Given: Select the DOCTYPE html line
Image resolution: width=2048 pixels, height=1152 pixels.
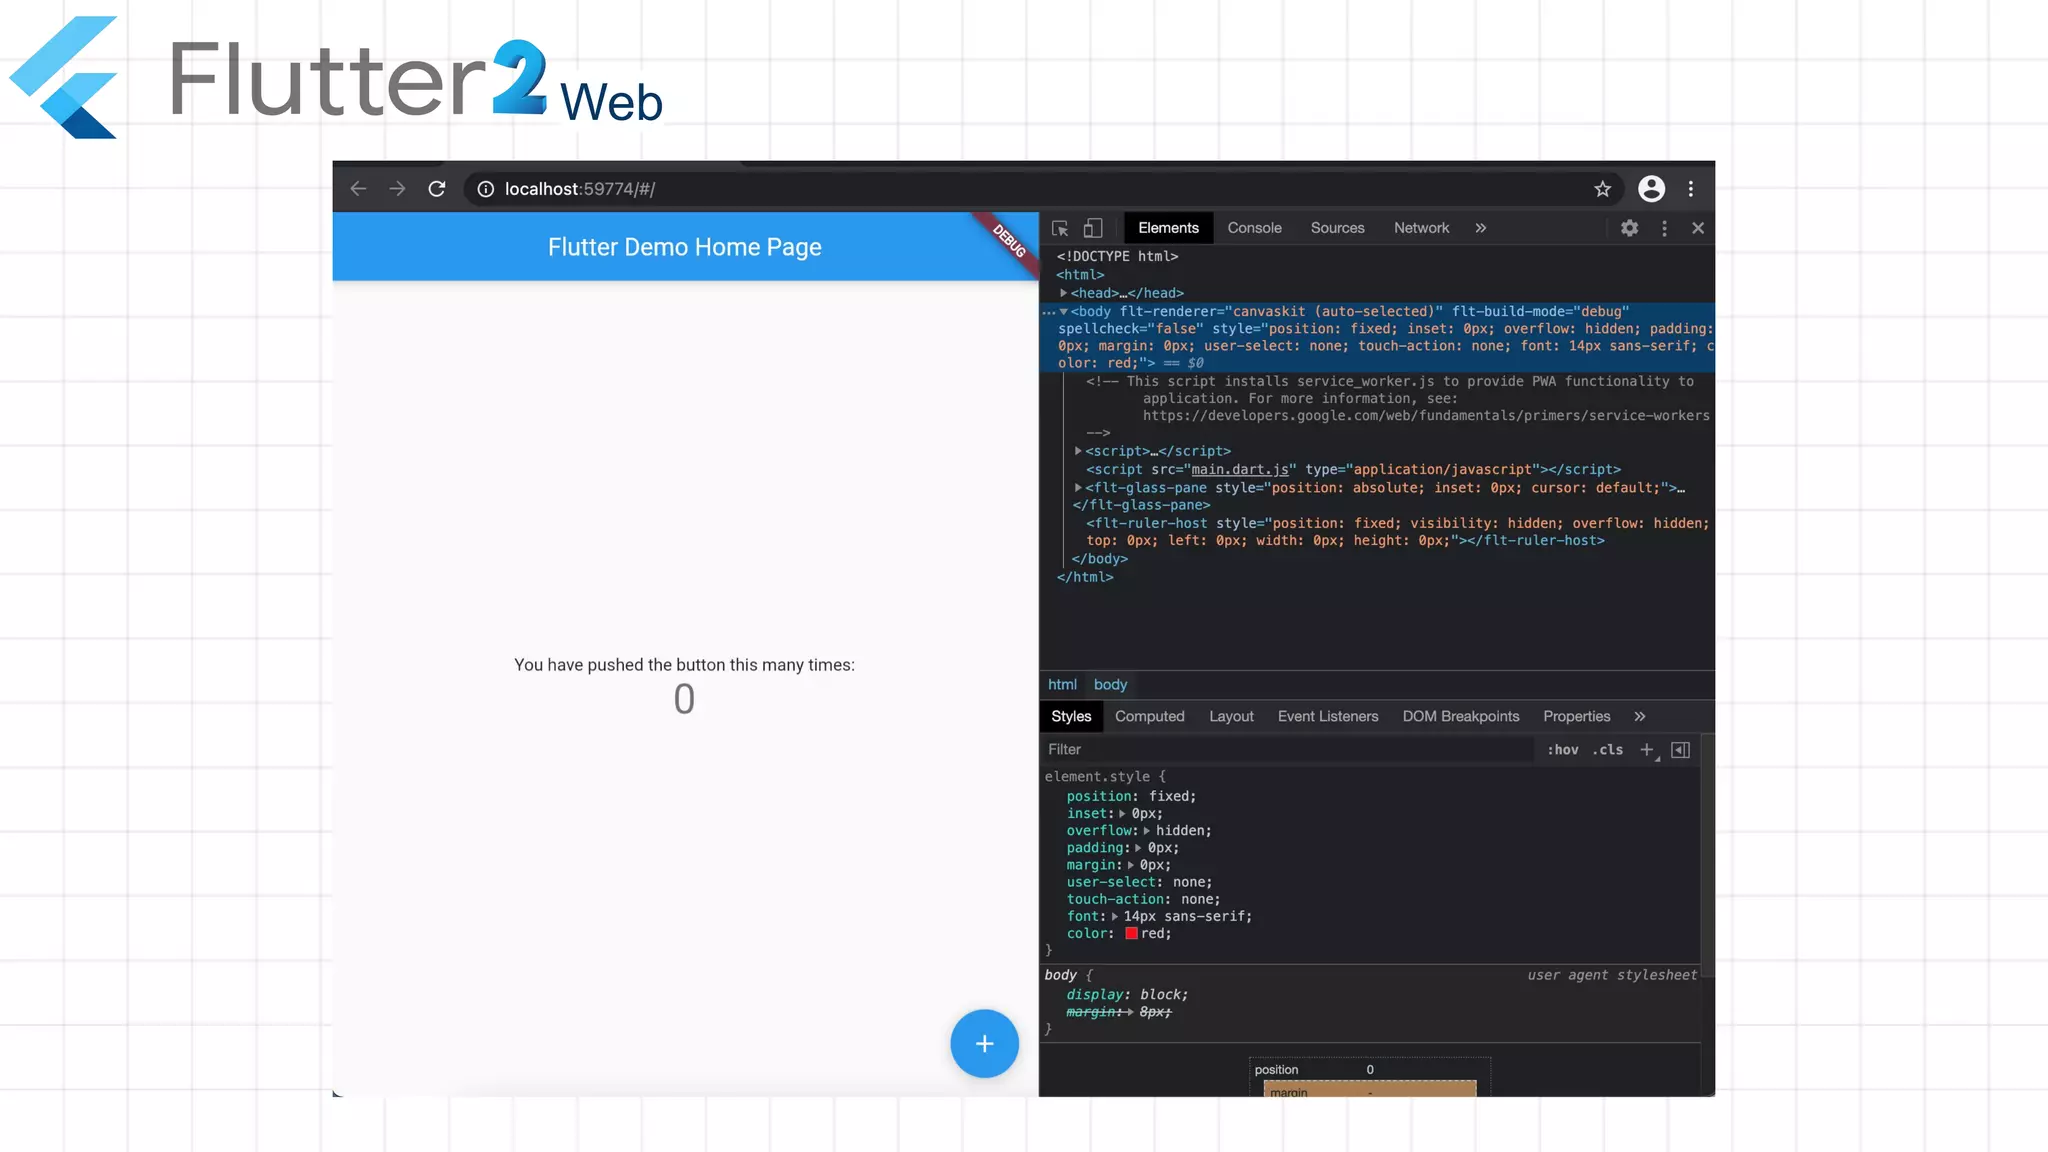Looking at the screenshot, I should [1117, 256].
